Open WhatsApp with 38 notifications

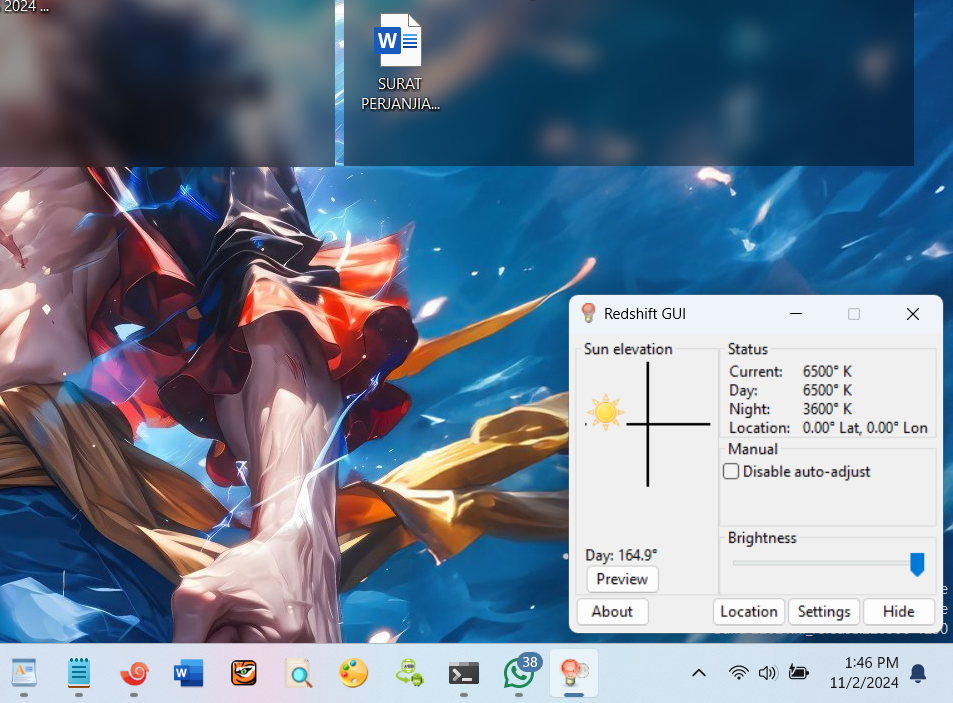pos(520,672)
